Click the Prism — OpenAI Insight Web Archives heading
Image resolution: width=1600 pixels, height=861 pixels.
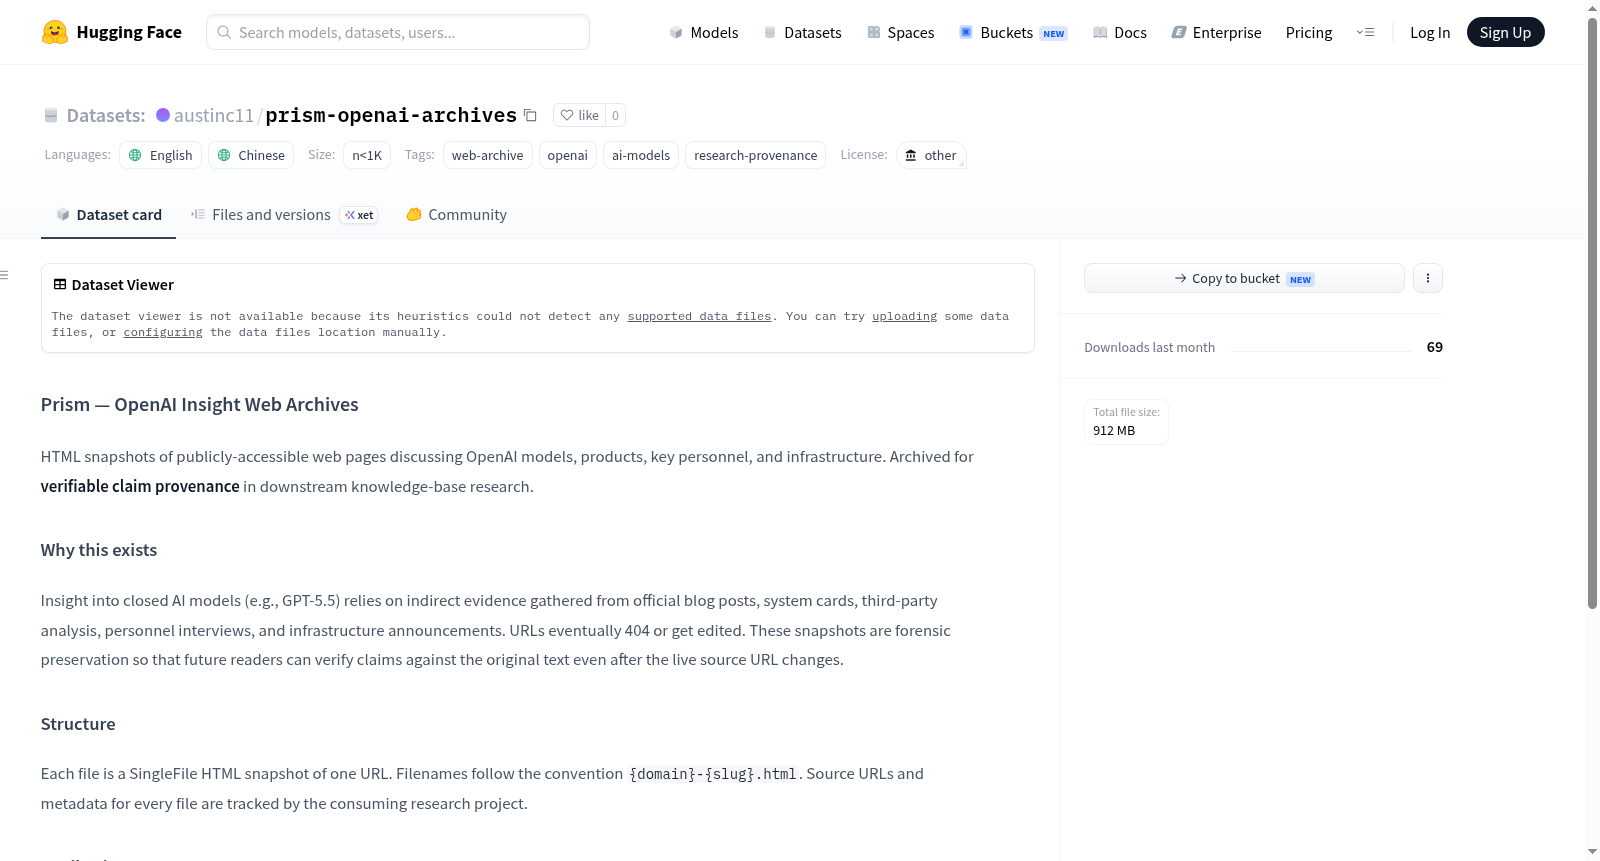click(200, 405)
